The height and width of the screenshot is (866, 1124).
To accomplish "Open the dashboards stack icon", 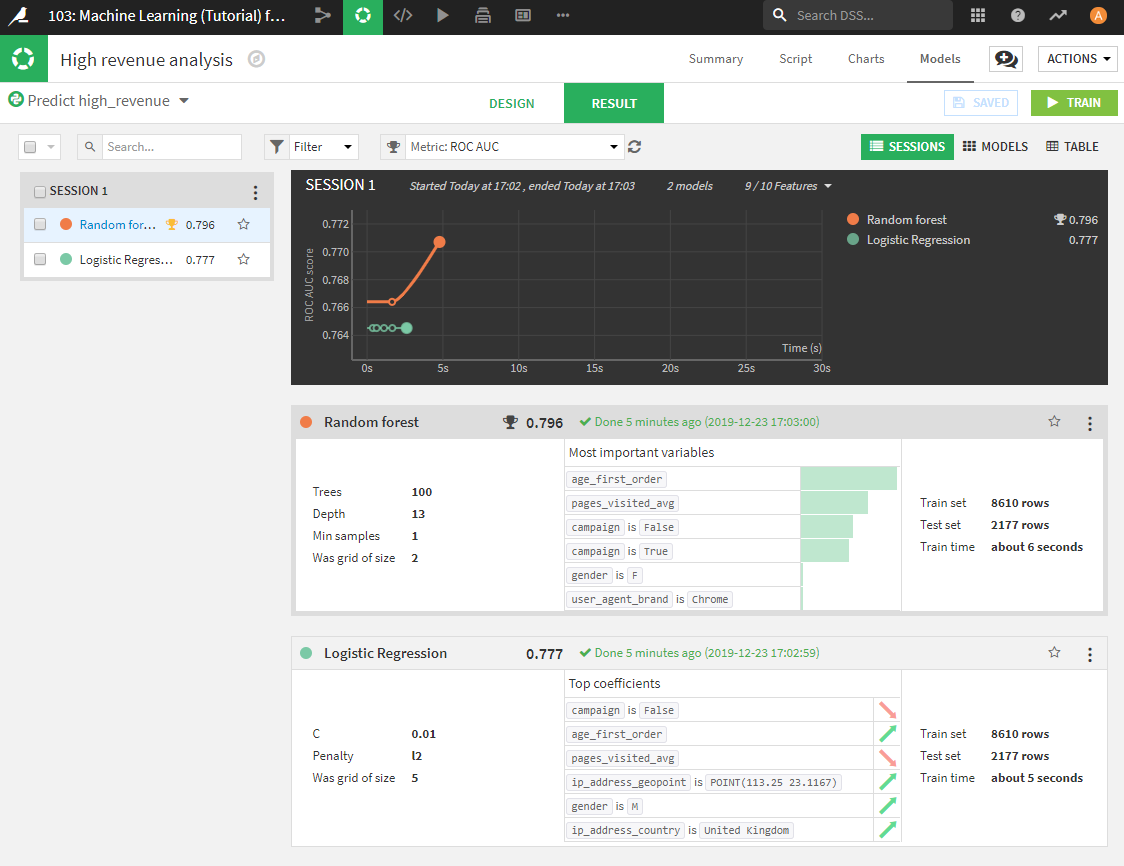I will (483, 15).
